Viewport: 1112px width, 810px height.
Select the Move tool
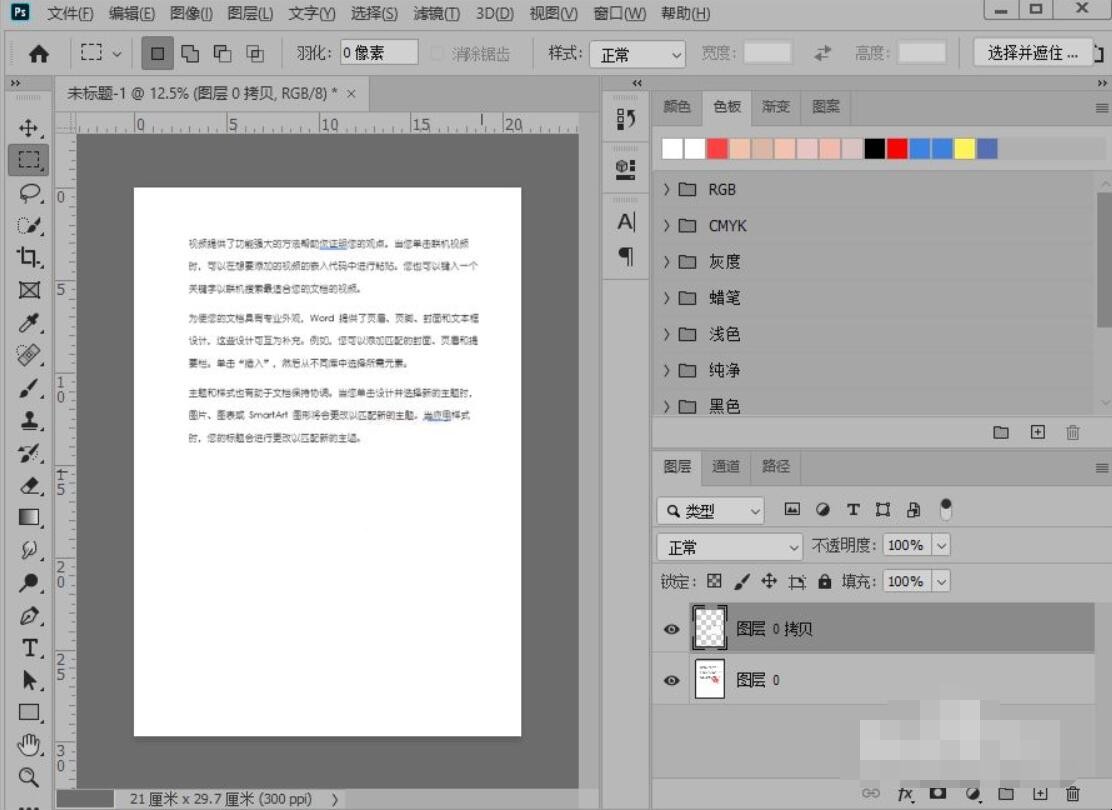28,128
